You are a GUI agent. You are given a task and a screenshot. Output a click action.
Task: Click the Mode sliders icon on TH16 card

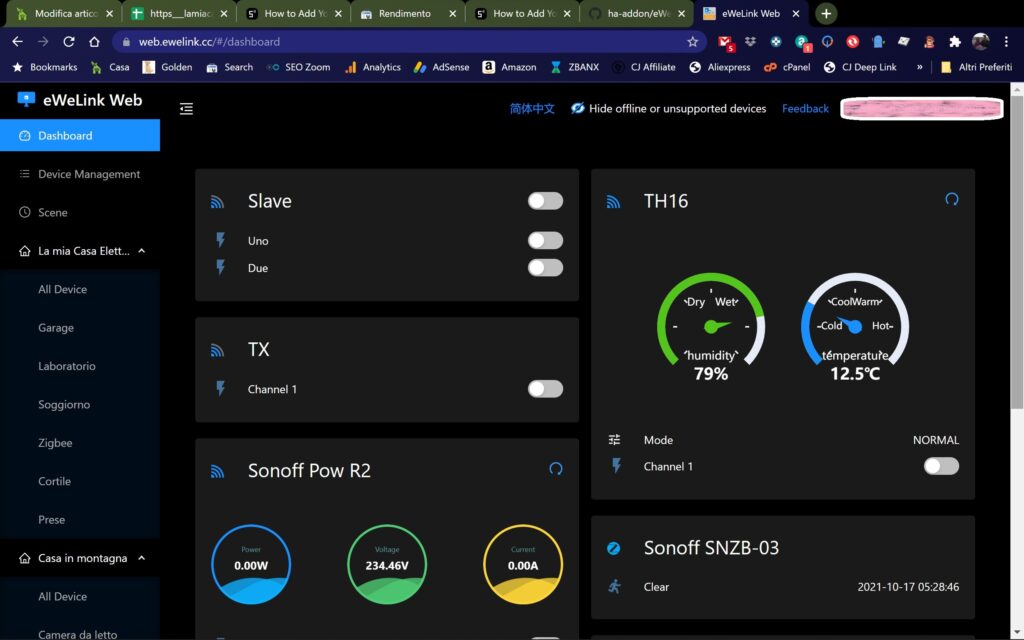[x=615, y=440]
